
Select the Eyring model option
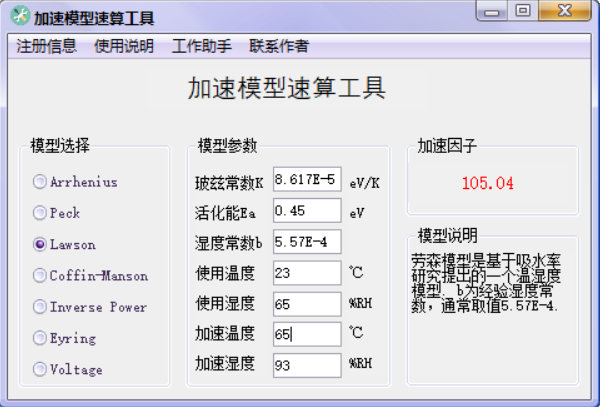tap(40, 338)
